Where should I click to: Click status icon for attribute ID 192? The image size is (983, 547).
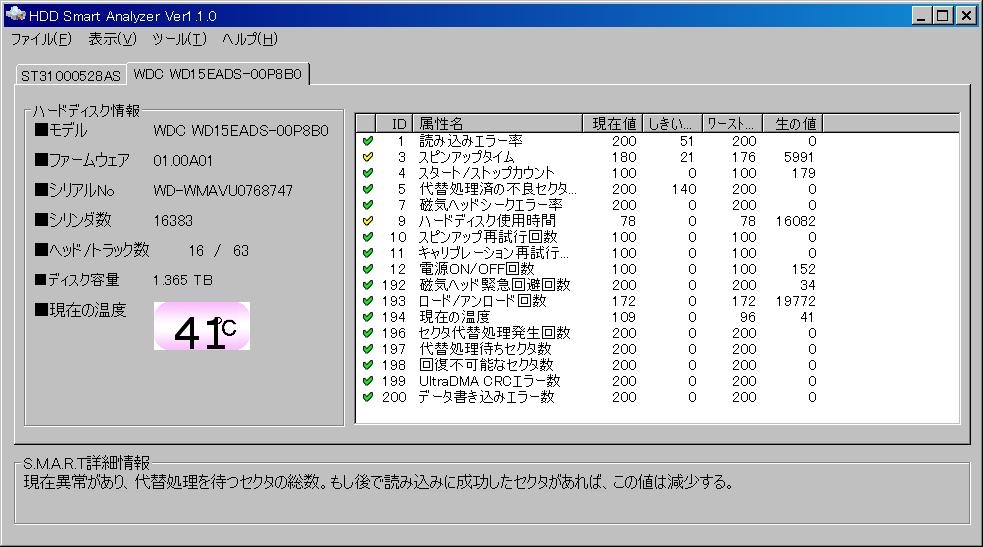pyautogui.click(x=368, y=285)
